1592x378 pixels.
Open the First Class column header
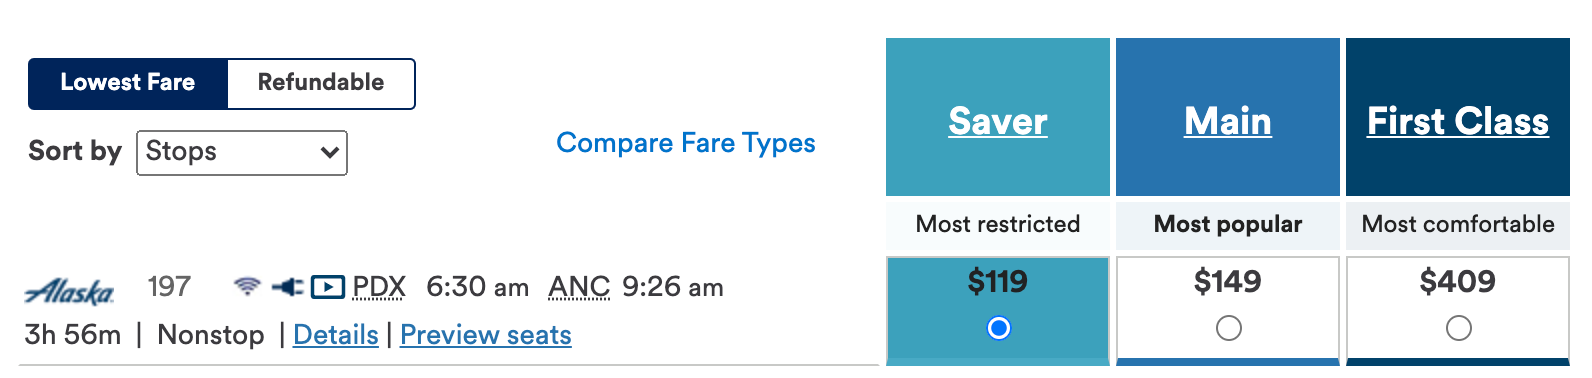click(1458, 121)
